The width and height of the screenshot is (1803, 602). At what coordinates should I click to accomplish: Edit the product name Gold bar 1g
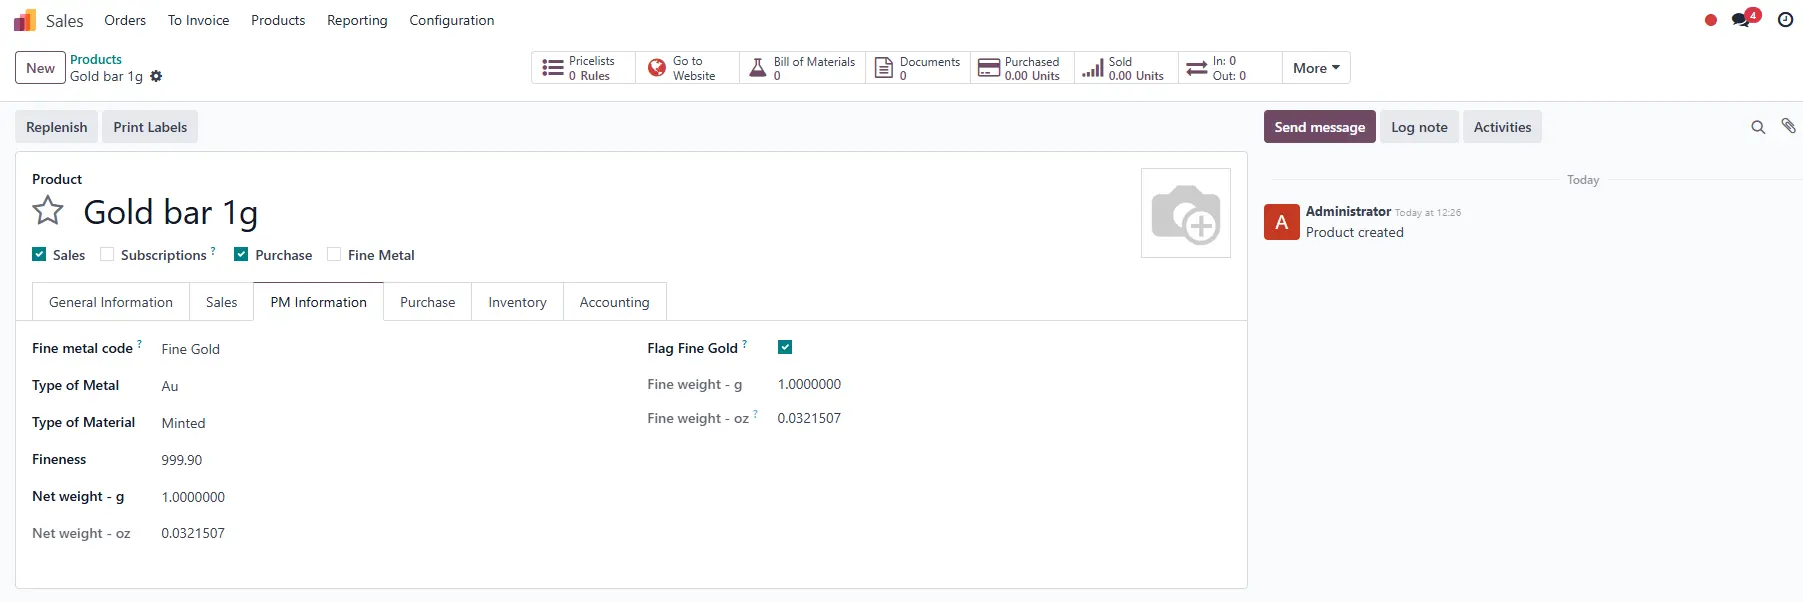point(171,212)
